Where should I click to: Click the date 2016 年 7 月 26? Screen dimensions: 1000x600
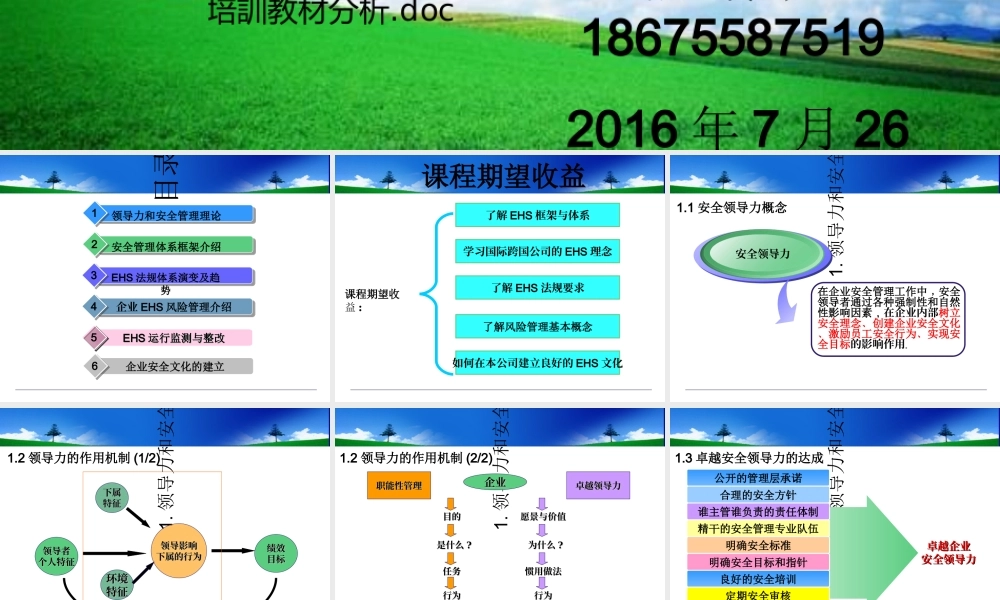737,128
